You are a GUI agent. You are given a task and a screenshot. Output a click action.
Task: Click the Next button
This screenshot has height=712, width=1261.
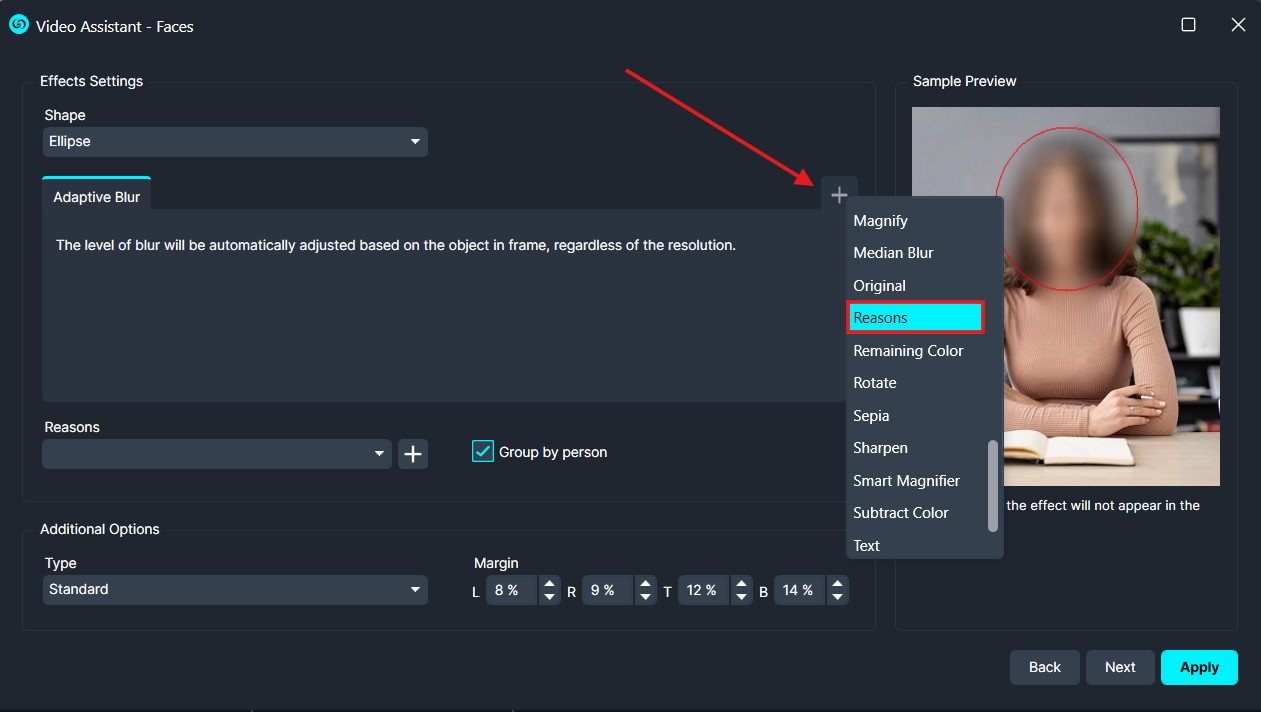click(x=1120, y=668)
